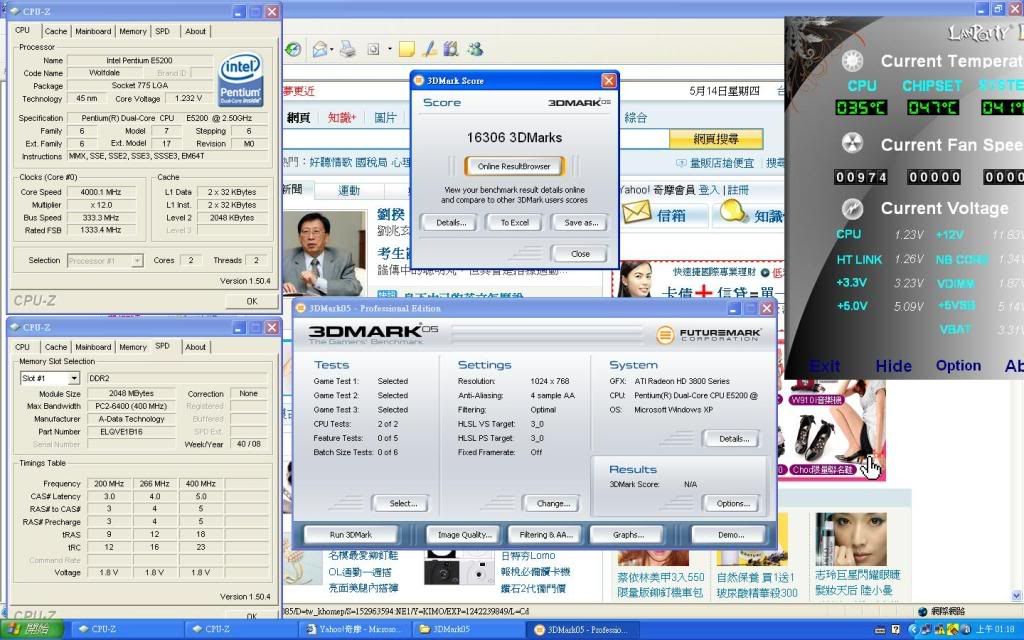
Task: Click the Run 3DMark button
Action: pyautogui.click(x=351, y=535)
